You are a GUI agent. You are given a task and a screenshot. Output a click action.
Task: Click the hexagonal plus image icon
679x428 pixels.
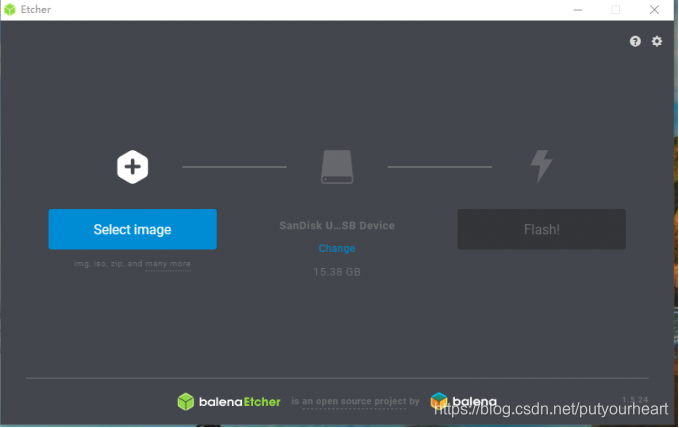133,167
